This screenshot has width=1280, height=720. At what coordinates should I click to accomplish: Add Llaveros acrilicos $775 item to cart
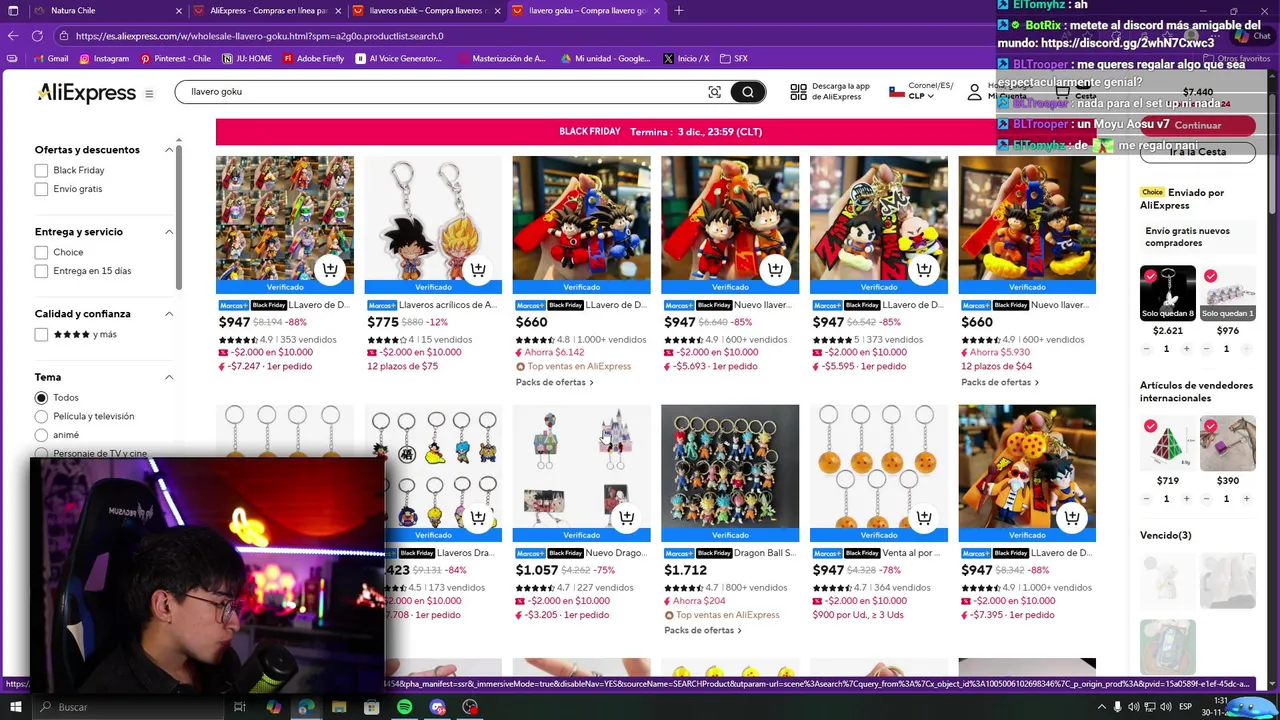(478, 269)
